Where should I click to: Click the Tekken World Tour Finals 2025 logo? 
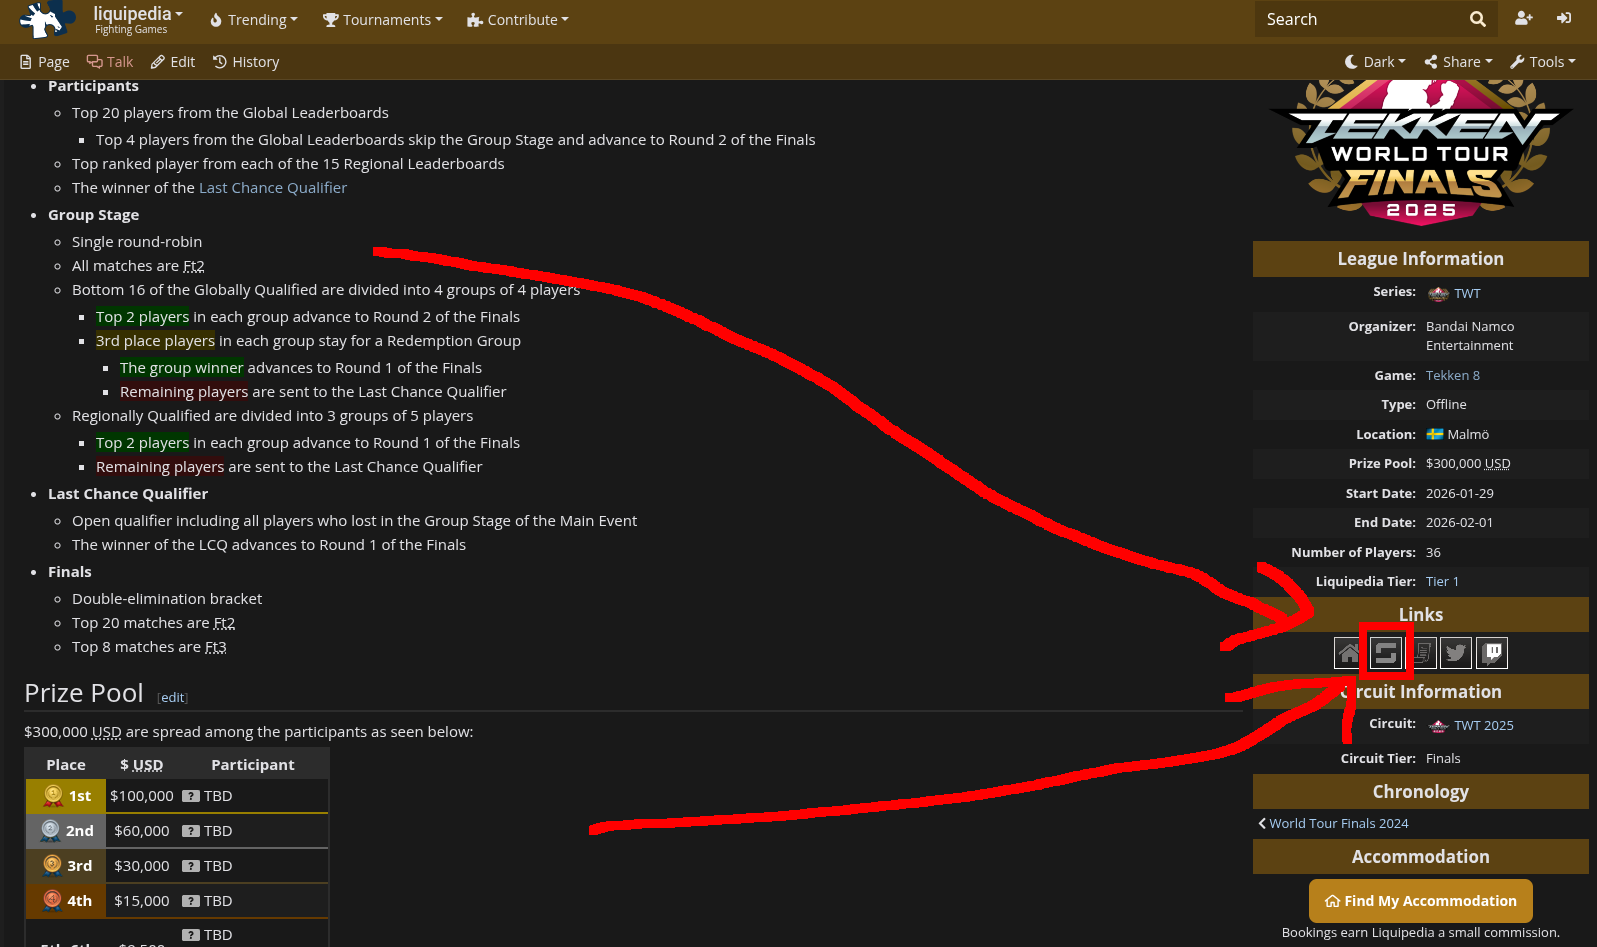pos(1421,152)
